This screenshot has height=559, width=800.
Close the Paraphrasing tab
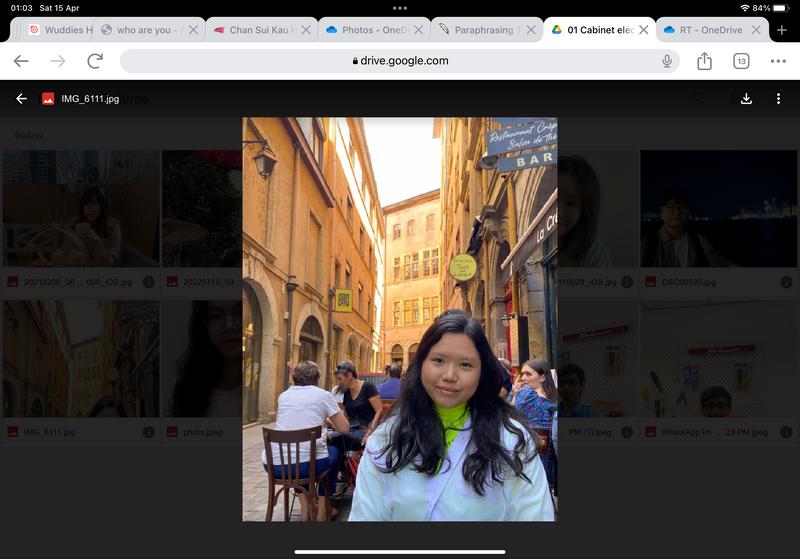(531, 30)
